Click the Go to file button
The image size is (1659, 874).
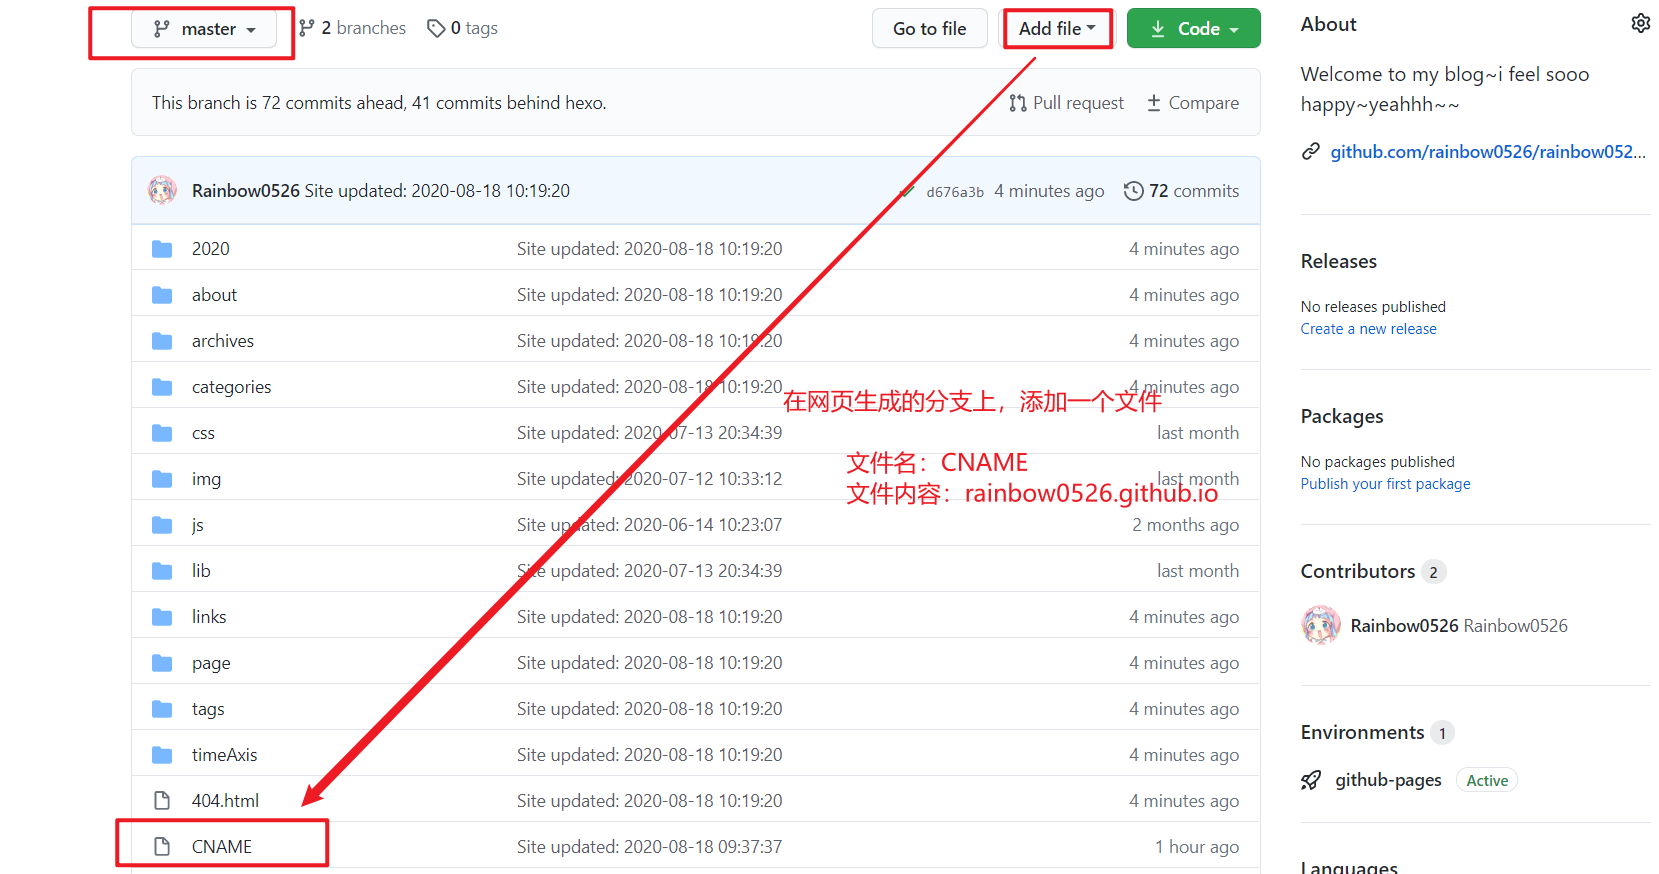(930, 28)
